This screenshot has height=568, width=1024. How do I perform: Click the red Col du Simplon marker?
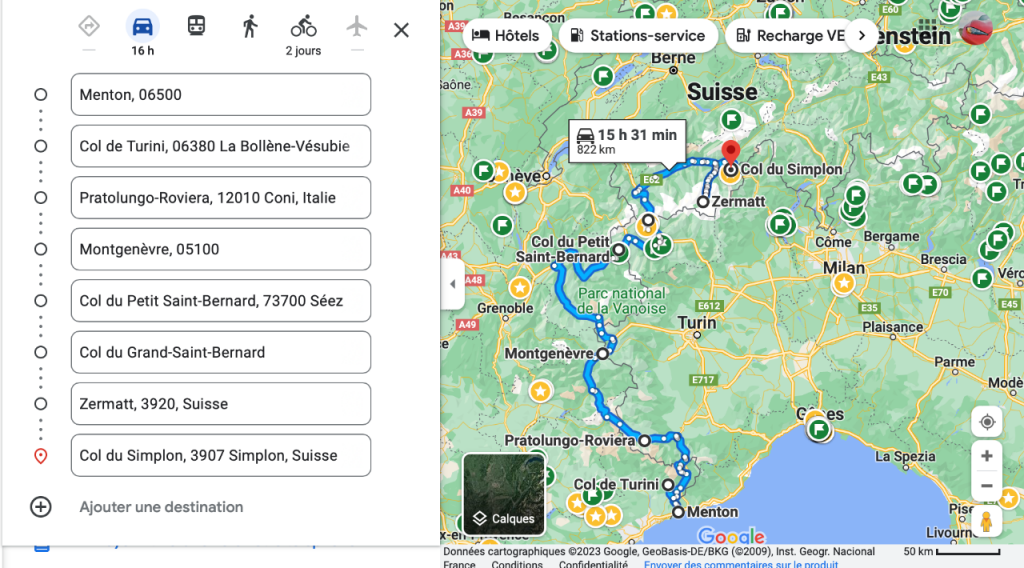pos(730,153)
